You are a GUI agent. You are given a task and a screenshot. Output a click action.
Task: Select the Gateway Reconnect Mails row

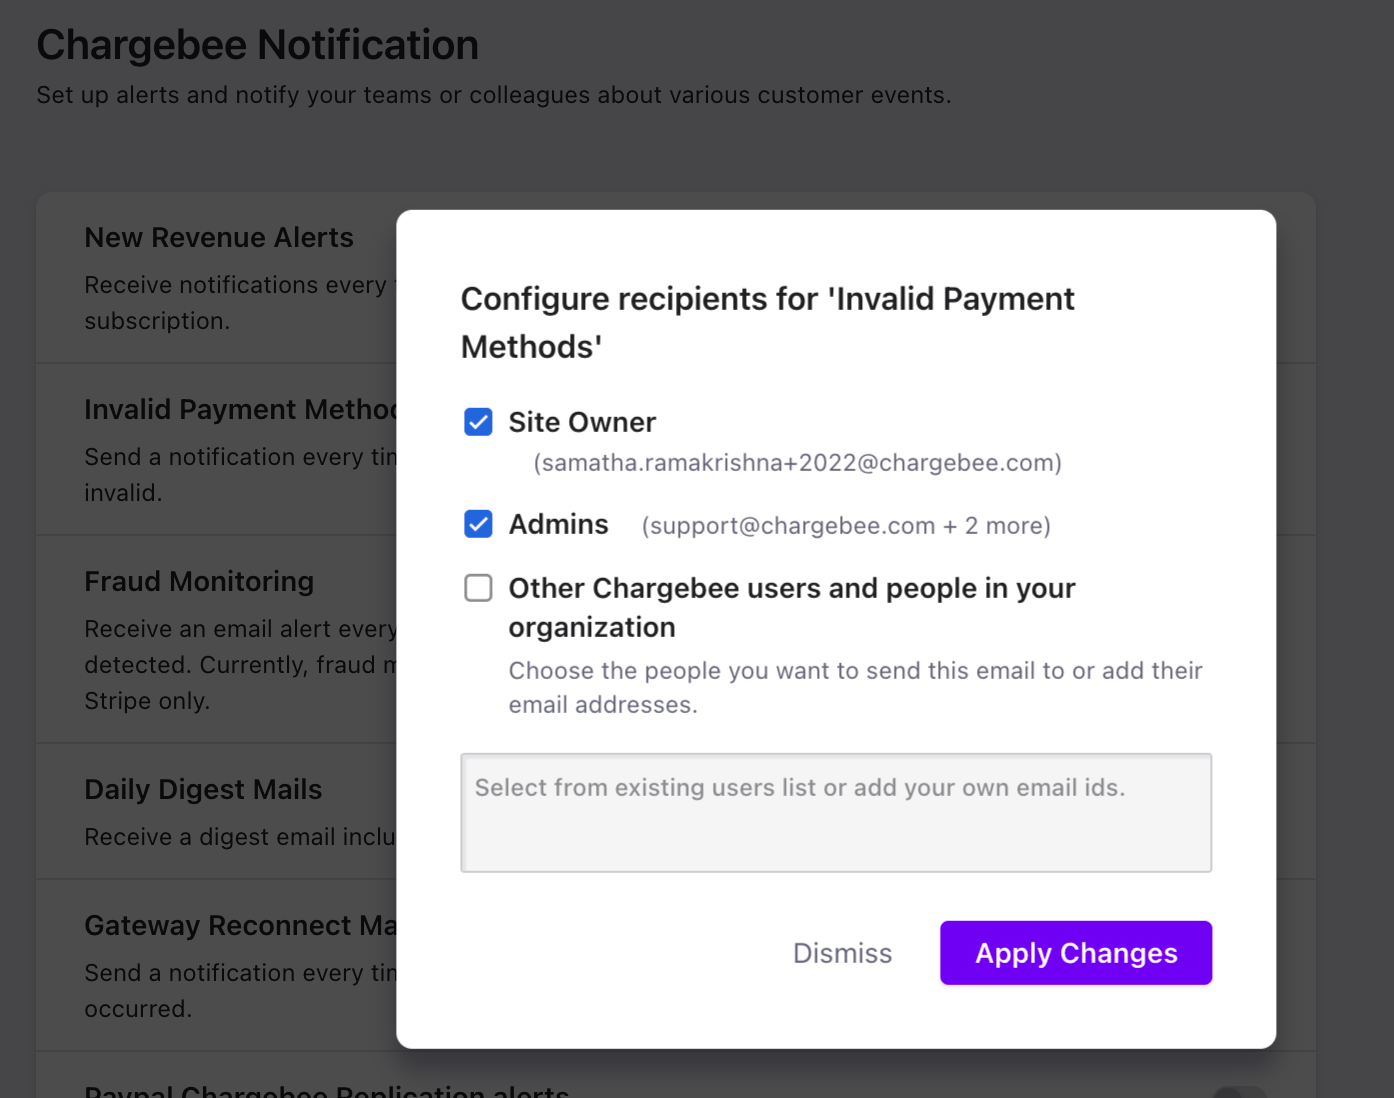click(240, 925)
